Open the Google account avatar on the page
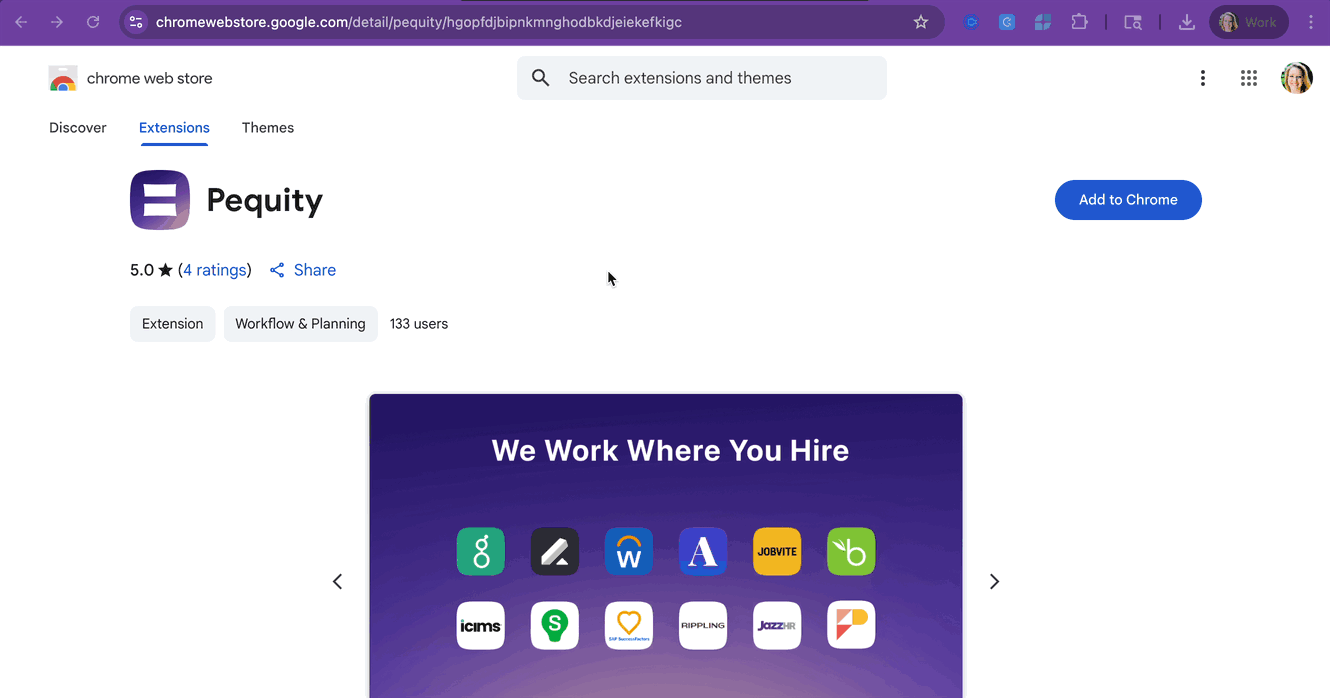The image size is (1330, 698). [x=1297, y=78]
